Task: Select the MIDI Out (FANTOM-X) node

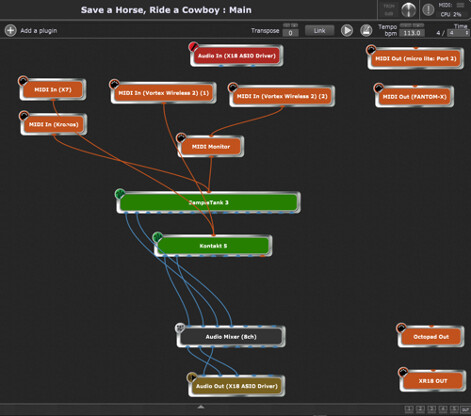Action: pyautogui.click(x=414, y=97)
